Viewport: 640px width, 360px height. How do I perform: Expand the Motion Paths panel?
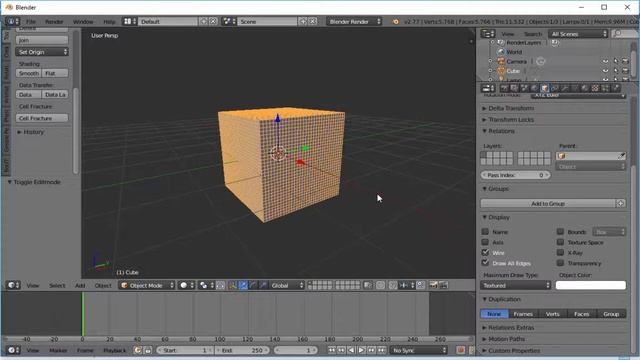[x=503, y=339]
